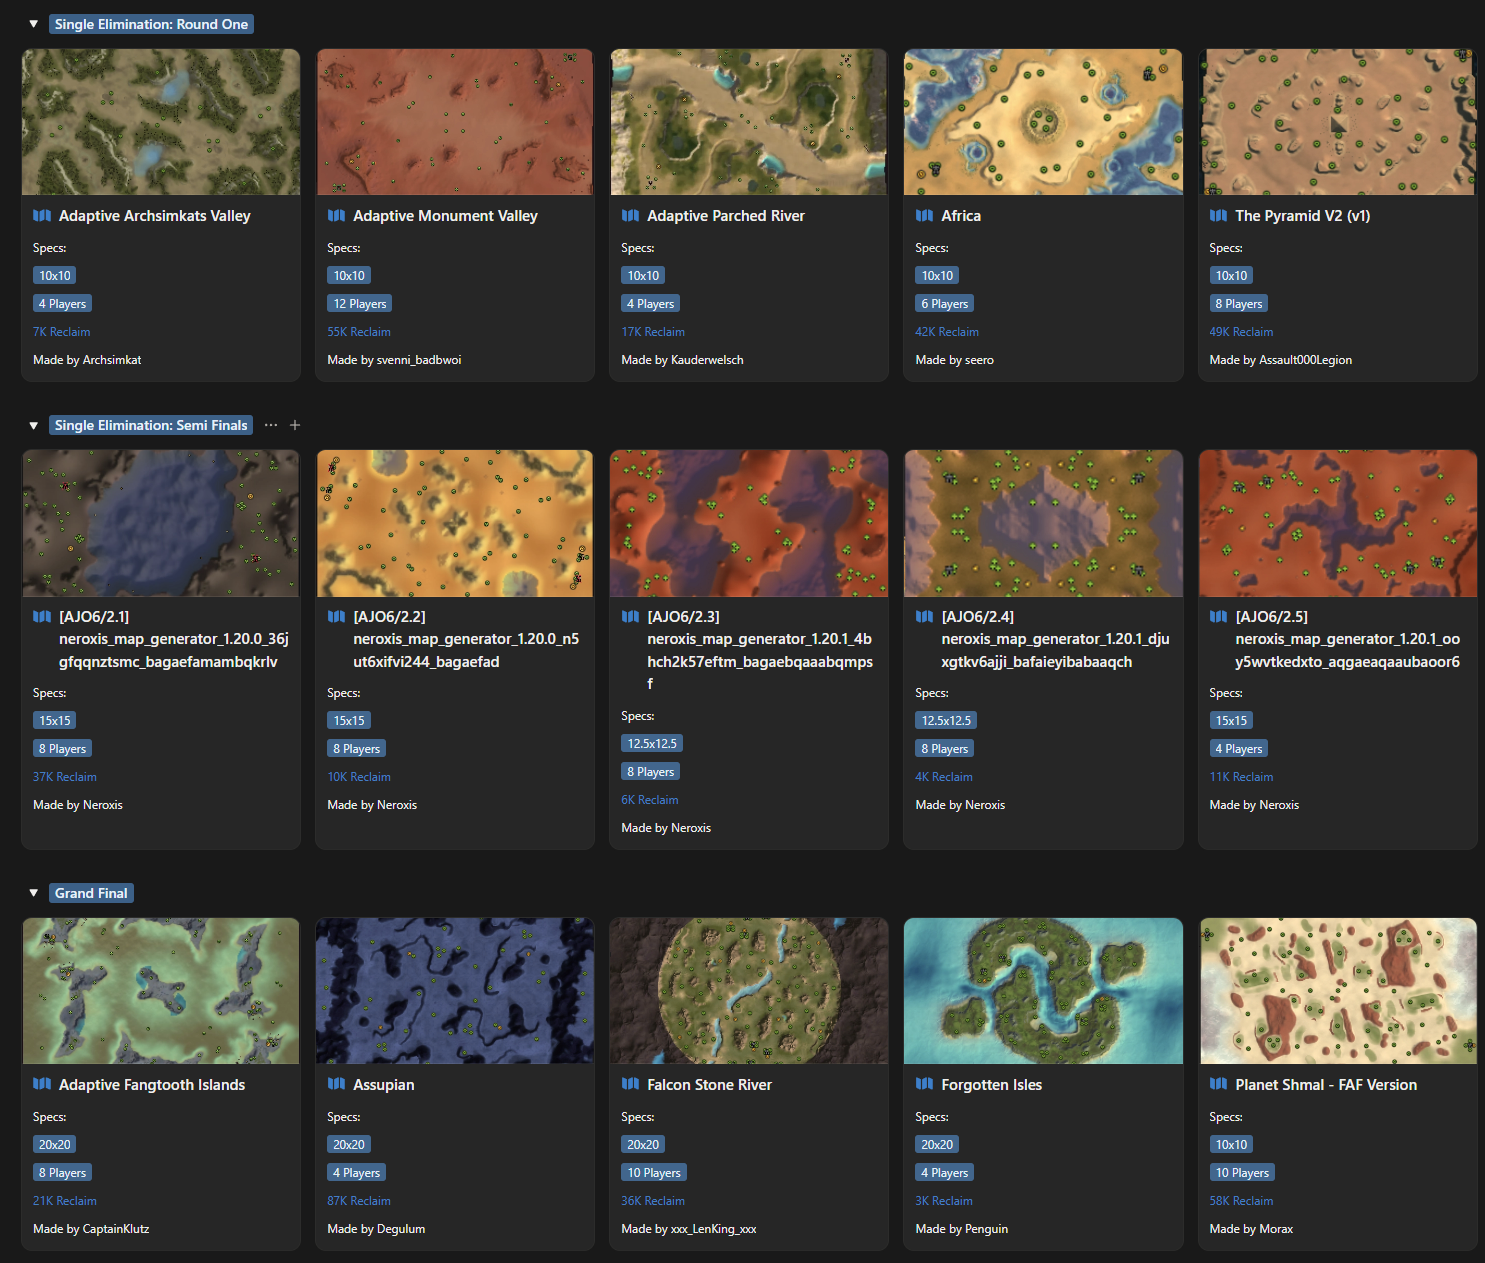Click map icon beside [AJO6/2.1] title
This screenshot has width=1485, height=1263.
[42, 617]
